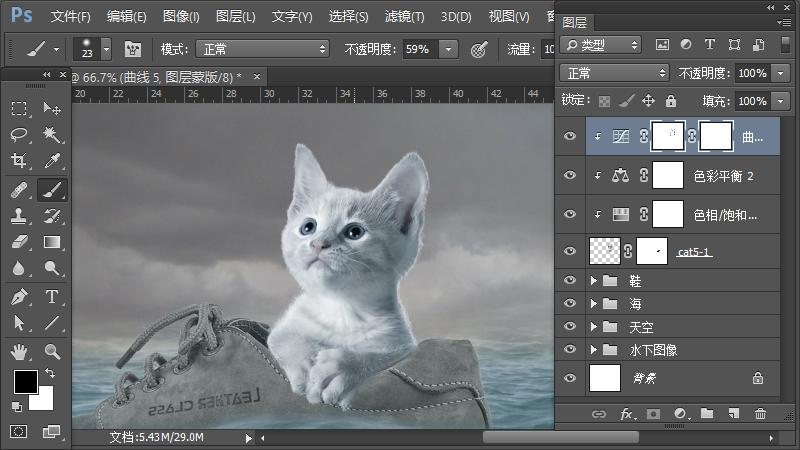Open the 编辑(E) menu
Image resolution: width=800 pixels, height=450 pixels.
[127, 16]
